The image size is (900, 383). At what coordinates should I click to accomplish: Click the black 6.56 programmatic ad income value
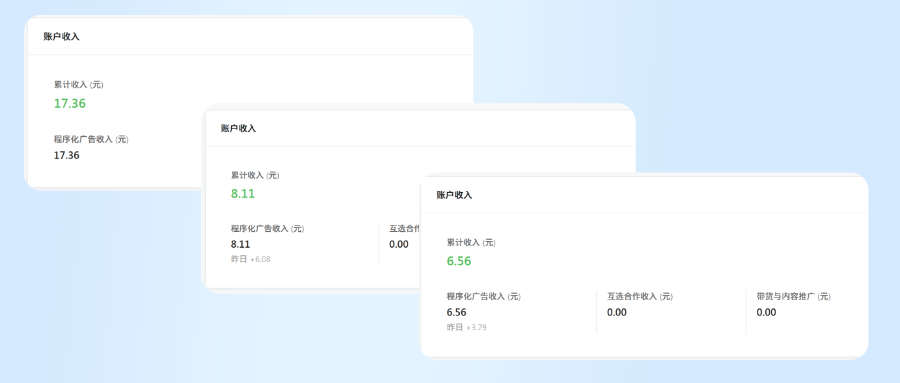pos(456,312)
